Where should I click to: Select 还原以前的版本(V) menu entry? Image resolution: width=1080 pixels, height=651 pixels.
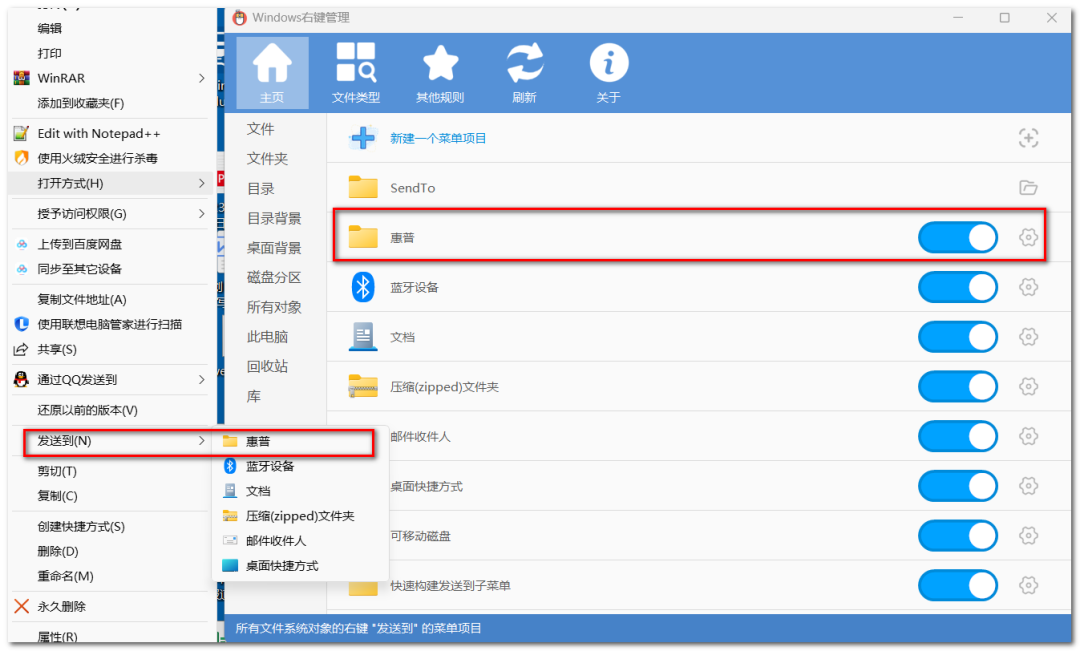87,410
